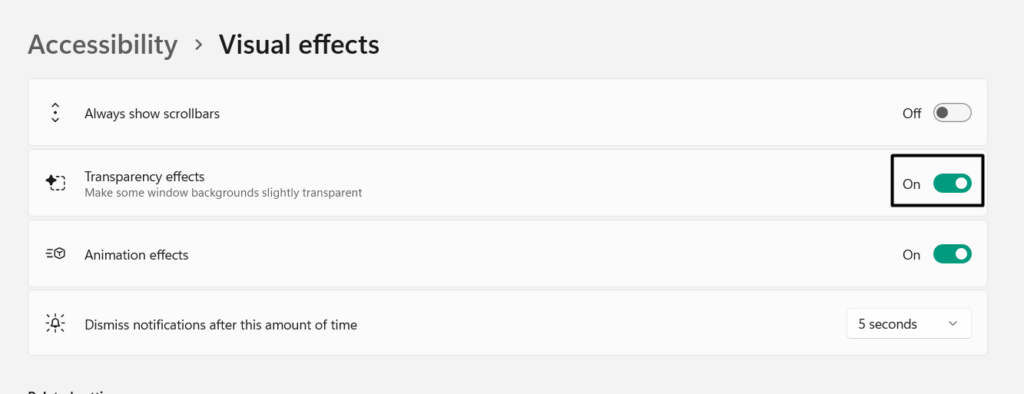
Task: Click the Animation effects cube icon
Action: (x=56, y=254)
